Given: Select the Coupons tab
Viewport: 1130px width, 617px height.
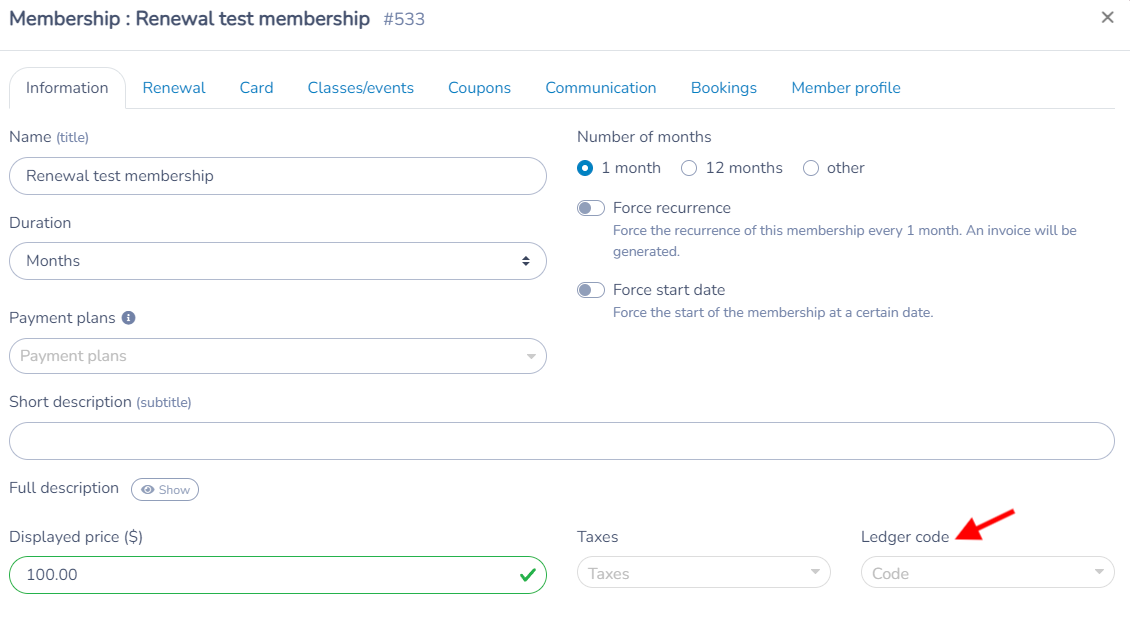Looking at the screenshot, I should pos(479,88).
